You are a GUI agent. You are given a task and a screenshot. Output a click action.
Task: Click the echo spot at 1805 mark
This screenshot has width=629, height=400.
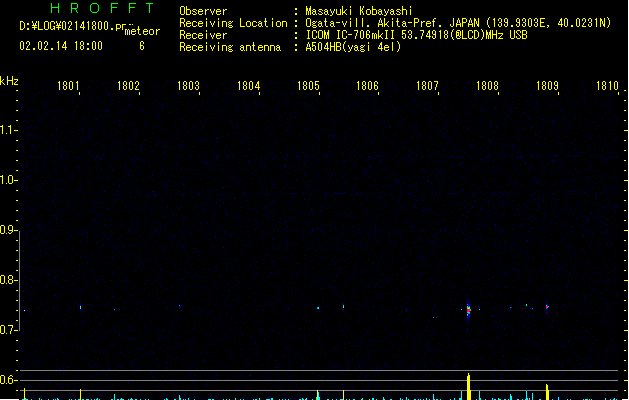coord(318,308)
